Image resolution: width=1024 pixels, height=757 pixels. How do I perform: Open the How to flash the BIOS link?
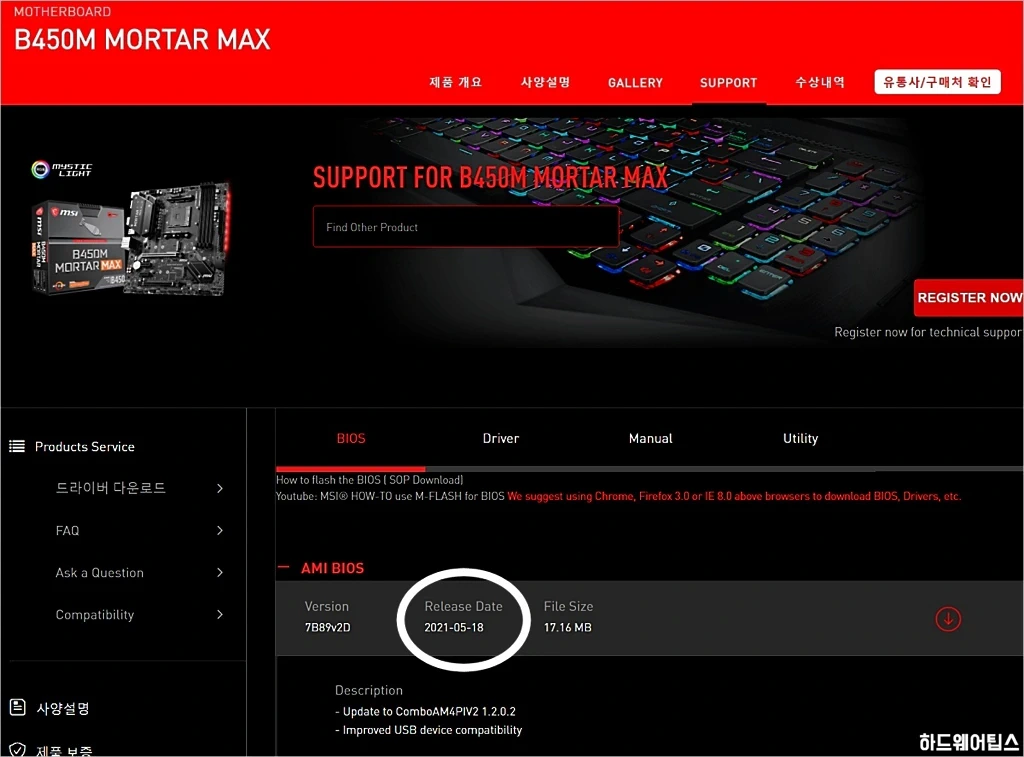click(x=369, y=481)
